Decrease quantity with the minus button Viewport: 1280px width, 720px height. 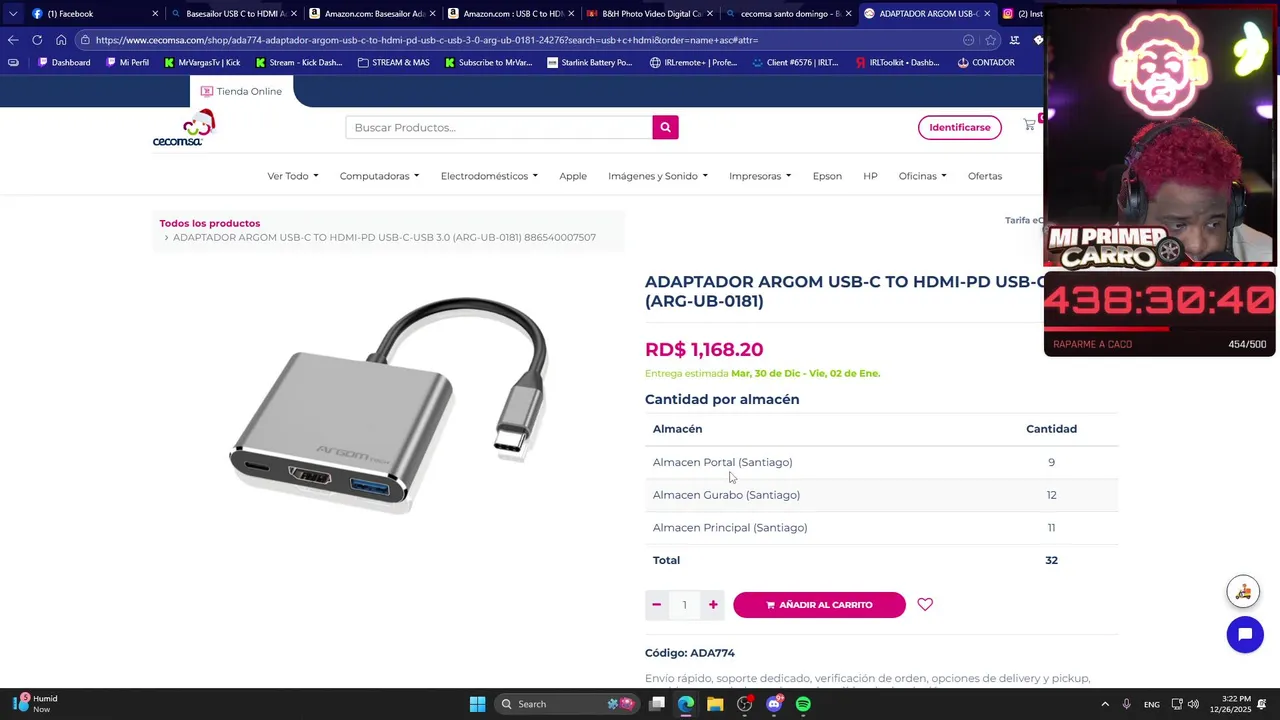coord(656,604)
